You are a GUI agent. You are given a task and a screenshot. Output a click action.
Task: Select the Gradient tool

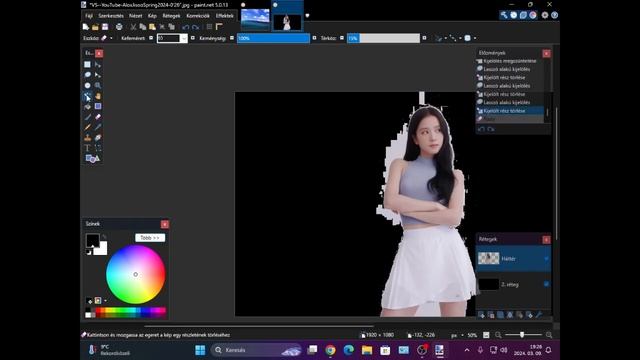click(98, 107)
